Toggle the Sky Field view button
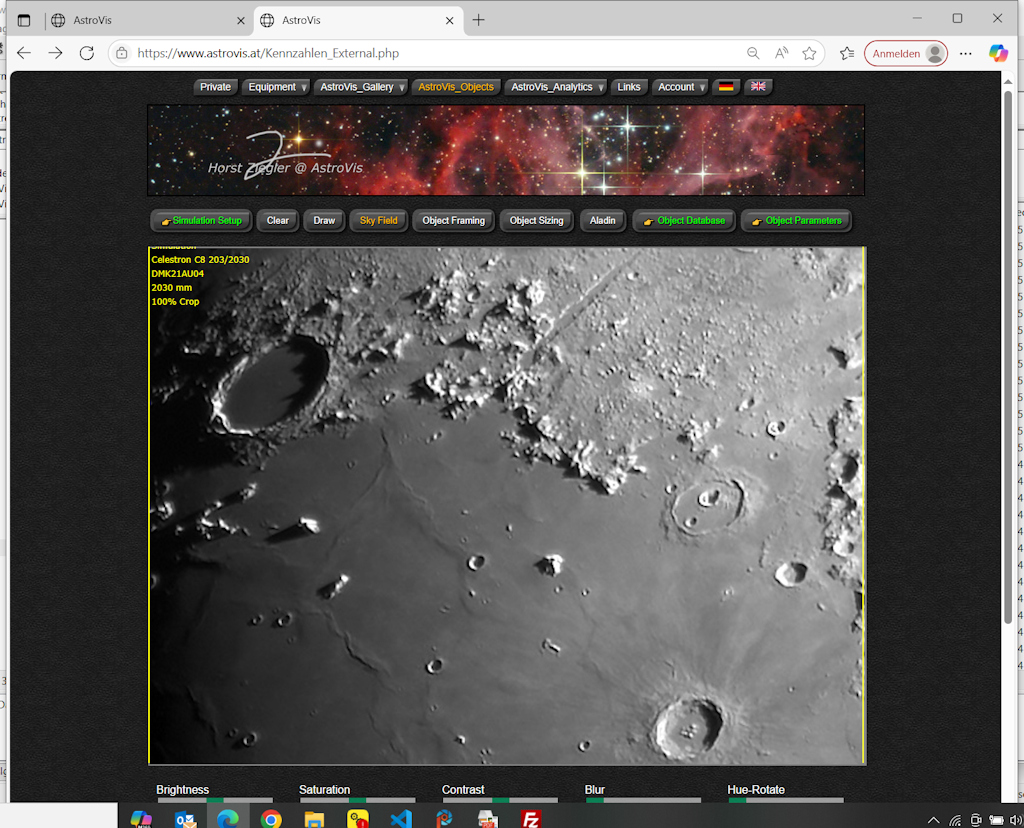The image size is (1024, 828). click(x=378, y=221)
